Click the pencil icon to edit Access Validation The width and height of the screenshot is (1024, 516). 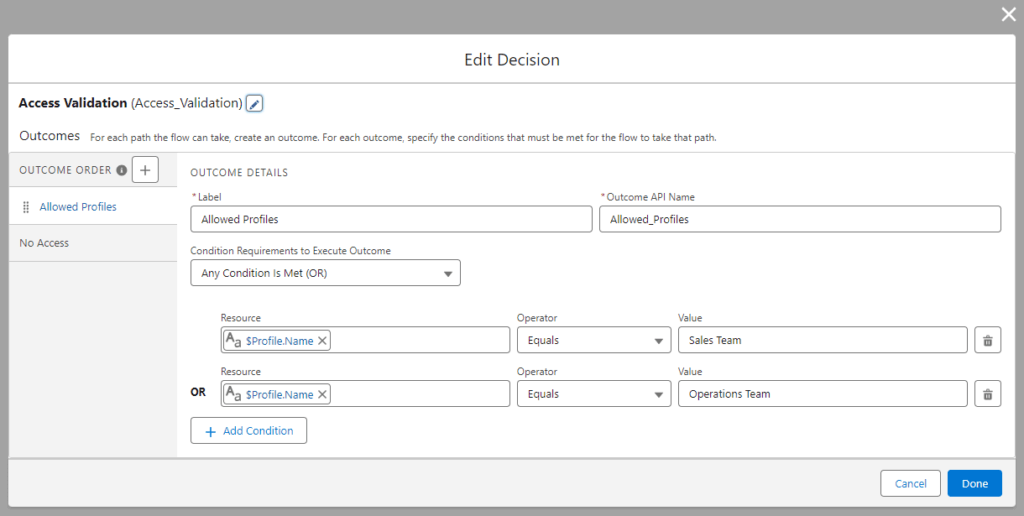(x=254, y=104)
